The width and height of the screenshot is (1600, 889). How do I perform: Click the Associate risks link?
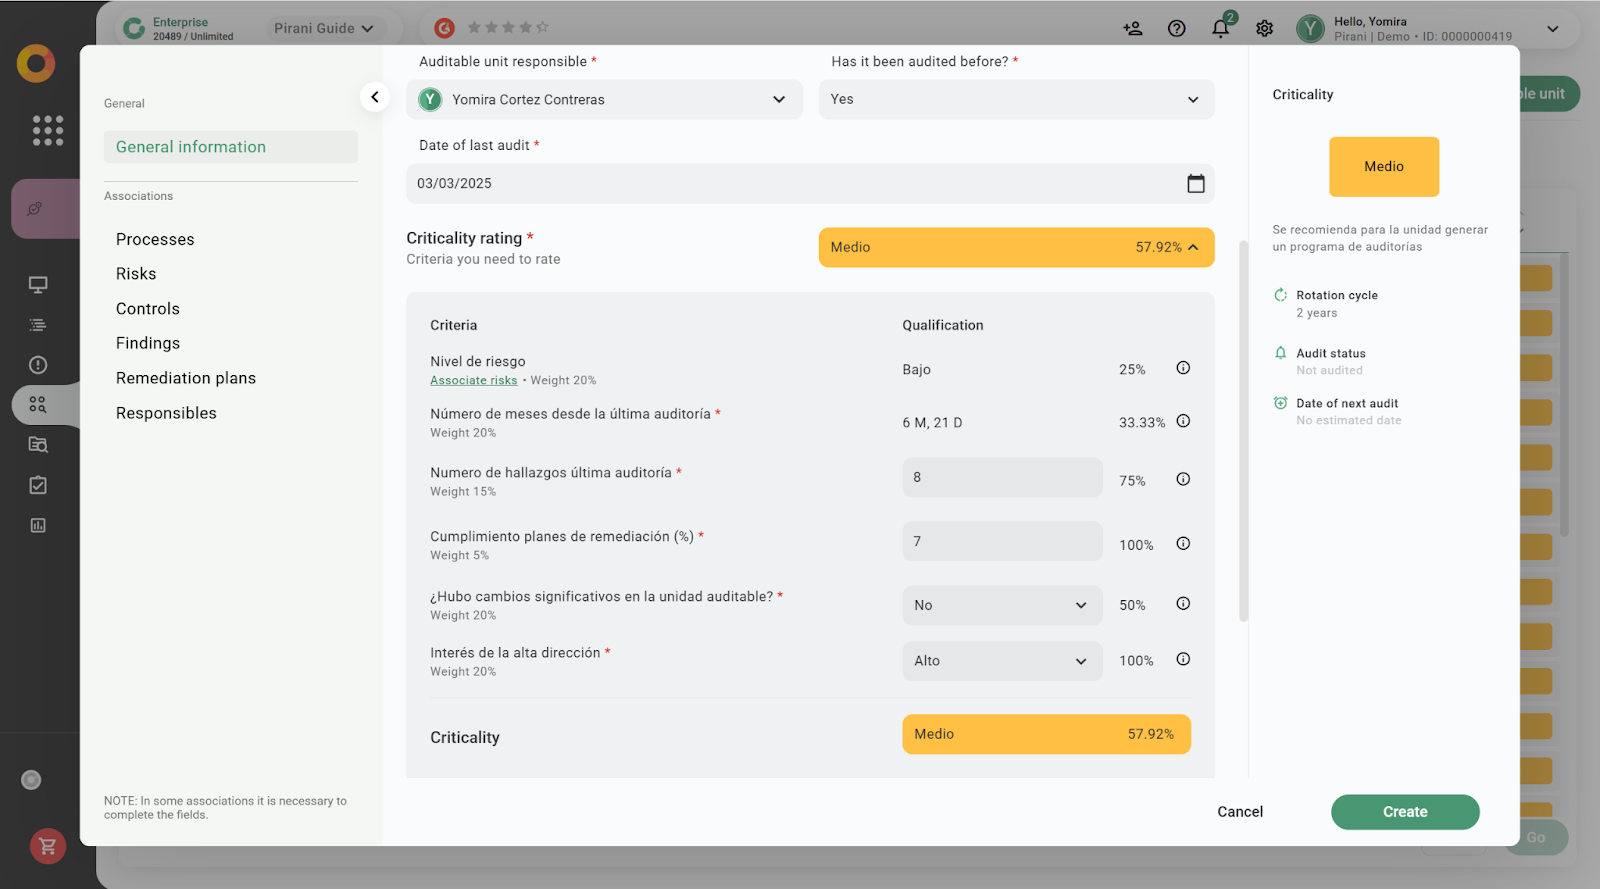[x=473, y=381]
